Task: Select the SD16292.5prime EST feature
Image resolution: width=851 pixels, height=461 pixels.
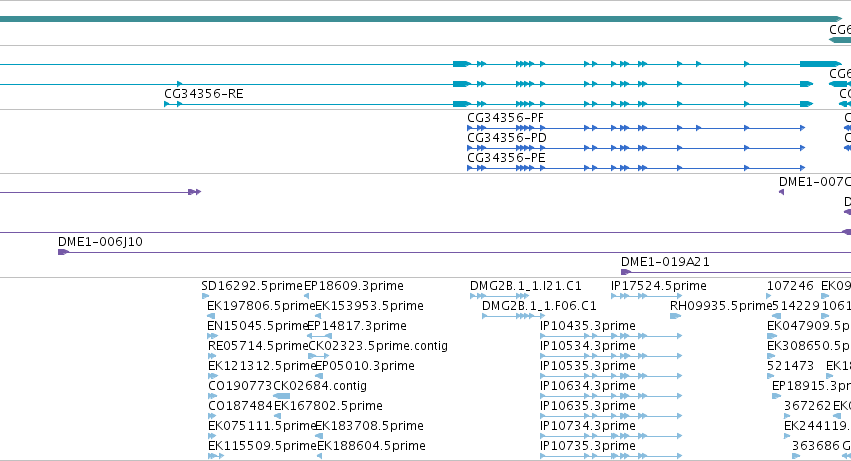Action: coord(252,286)
